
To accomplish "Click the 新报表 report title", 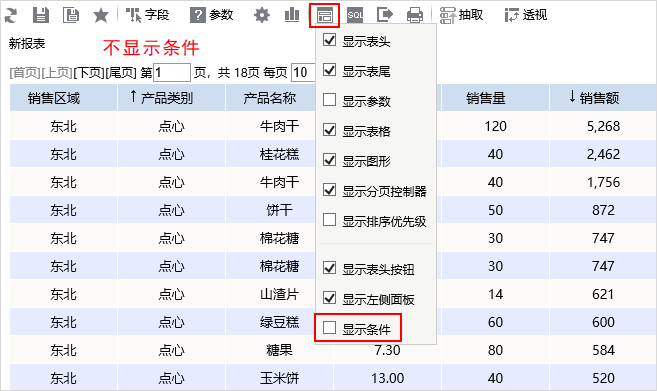I will (x=27, y=44).
